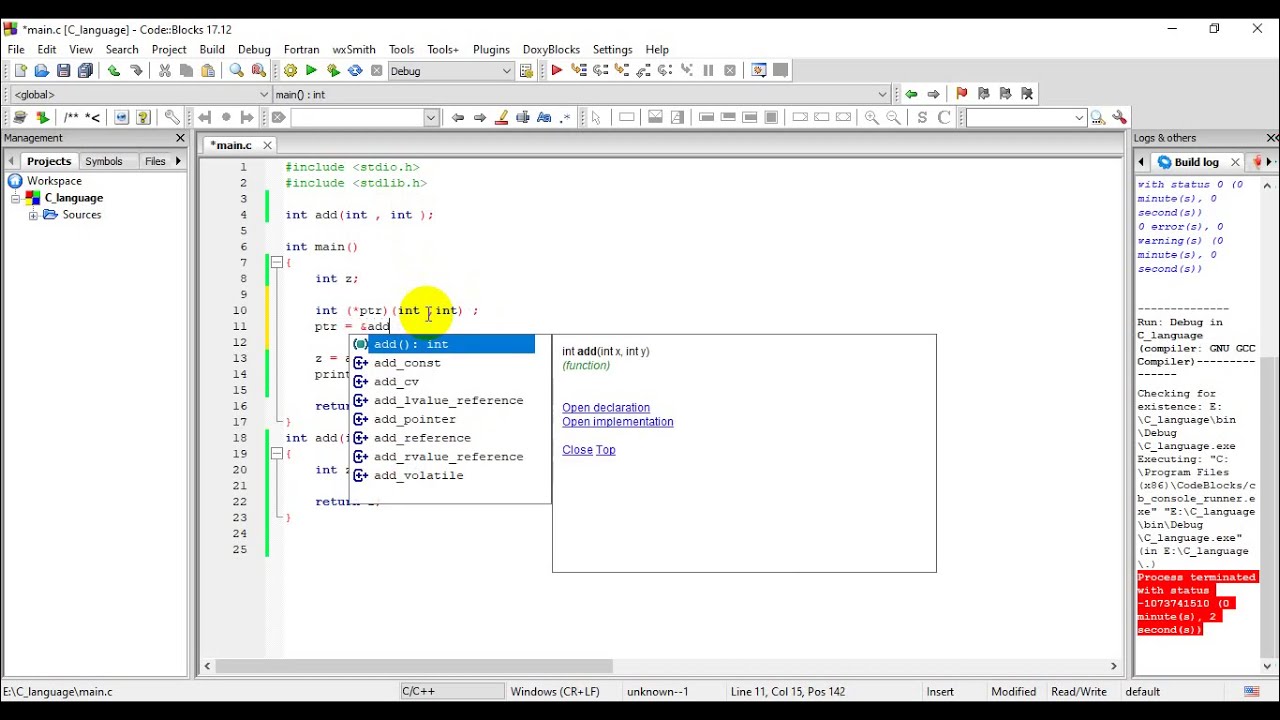
Task: Open the Replace tool
Action: 259,71
